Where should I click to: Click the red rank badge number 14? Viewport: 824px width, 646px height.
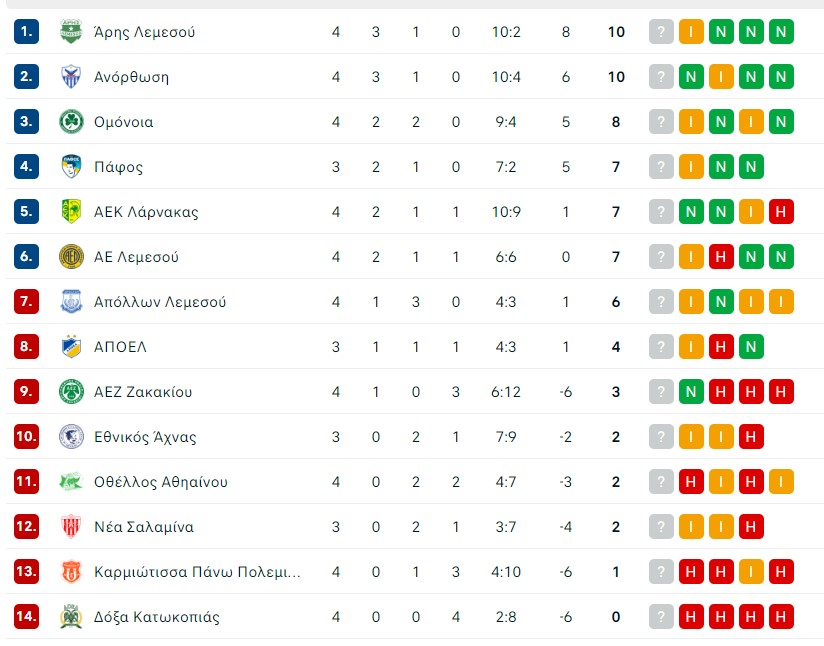click(x=26, y=617)
